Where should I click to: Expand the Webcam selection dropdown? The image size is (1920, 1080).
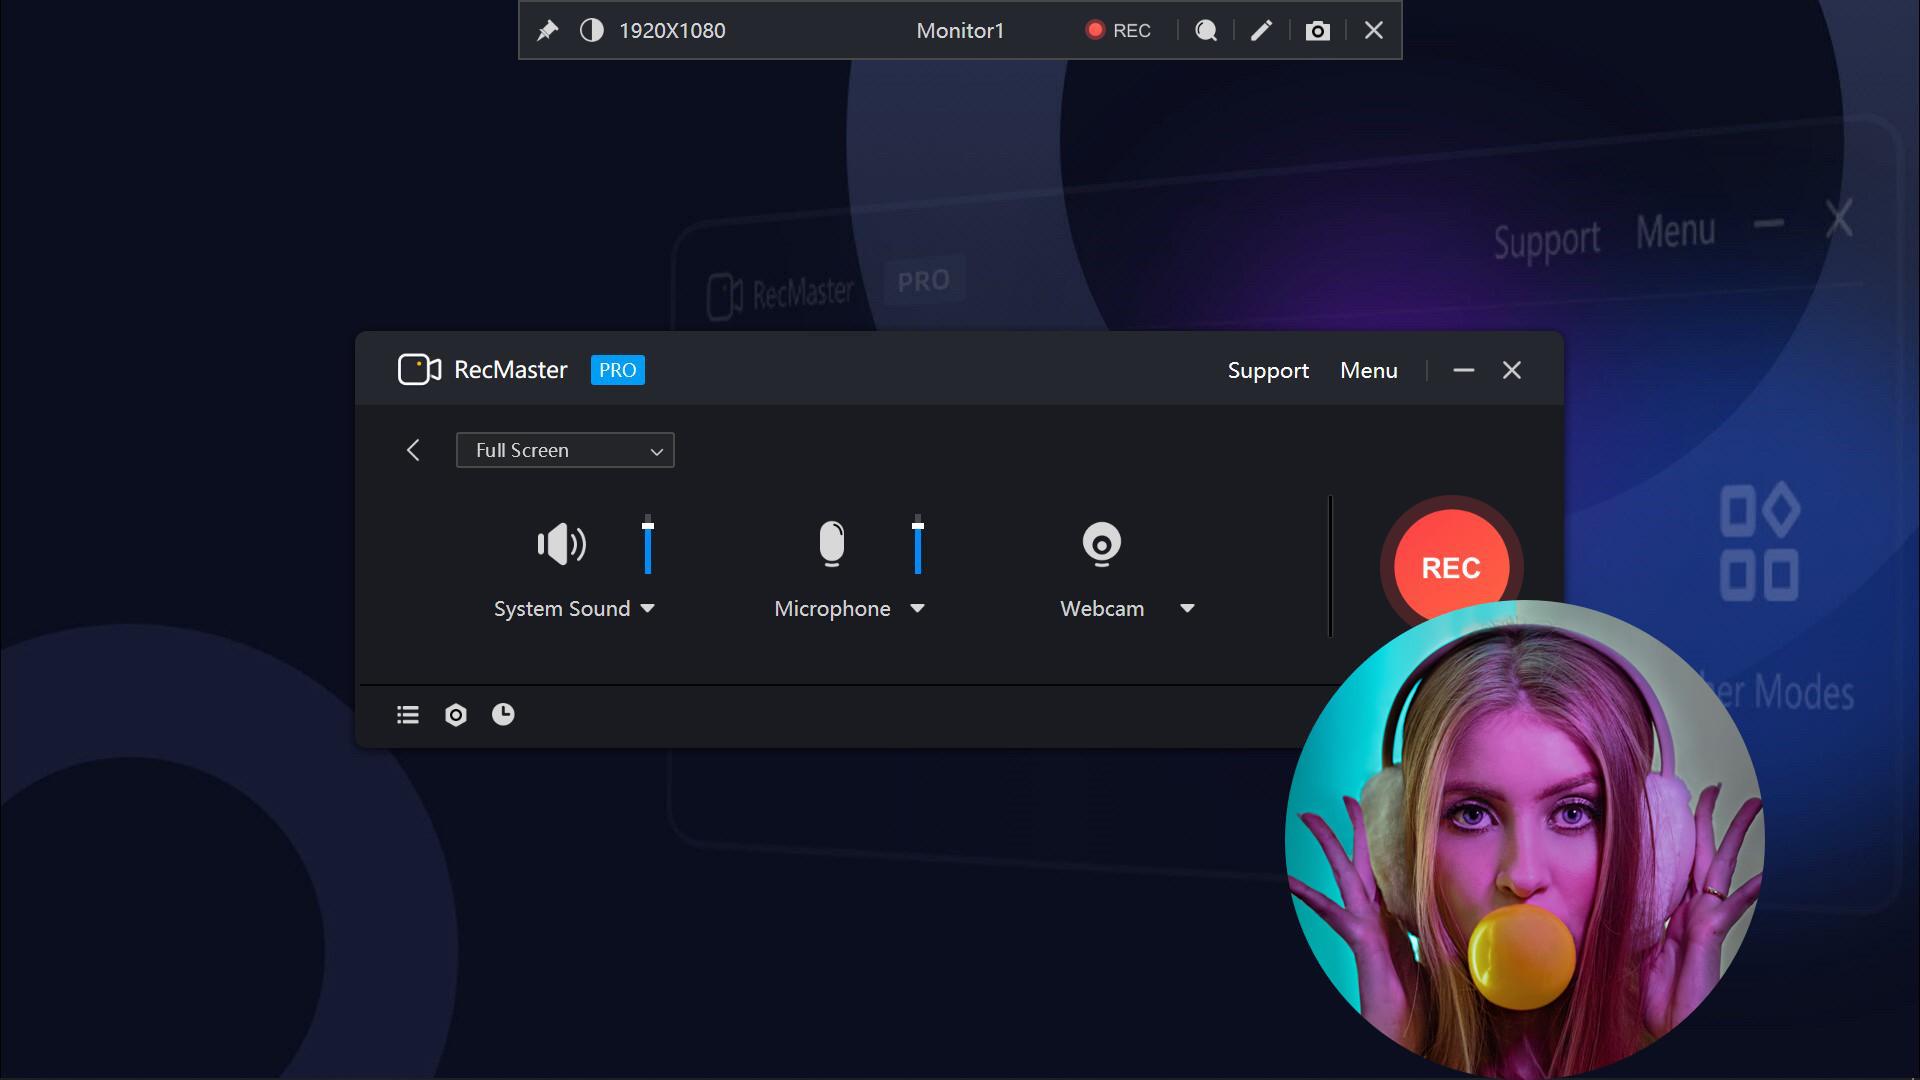pyautogui.click(x=1188, y=608)
